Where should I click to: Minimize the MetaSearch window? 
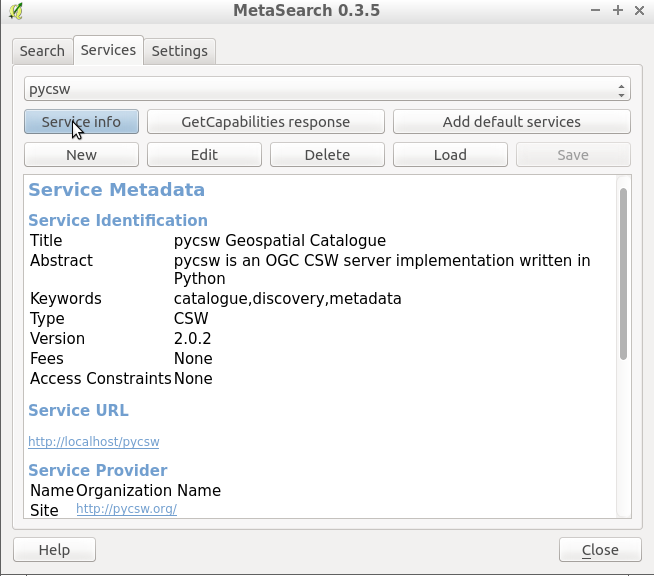click(x=596, y=10)
